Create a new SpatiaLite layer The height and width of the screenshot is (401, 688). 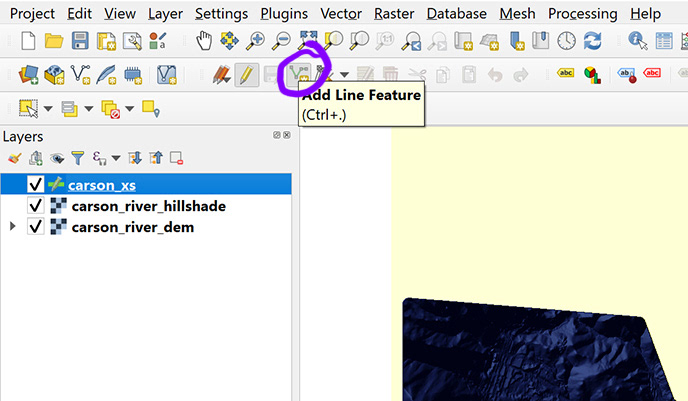point(107,75)
